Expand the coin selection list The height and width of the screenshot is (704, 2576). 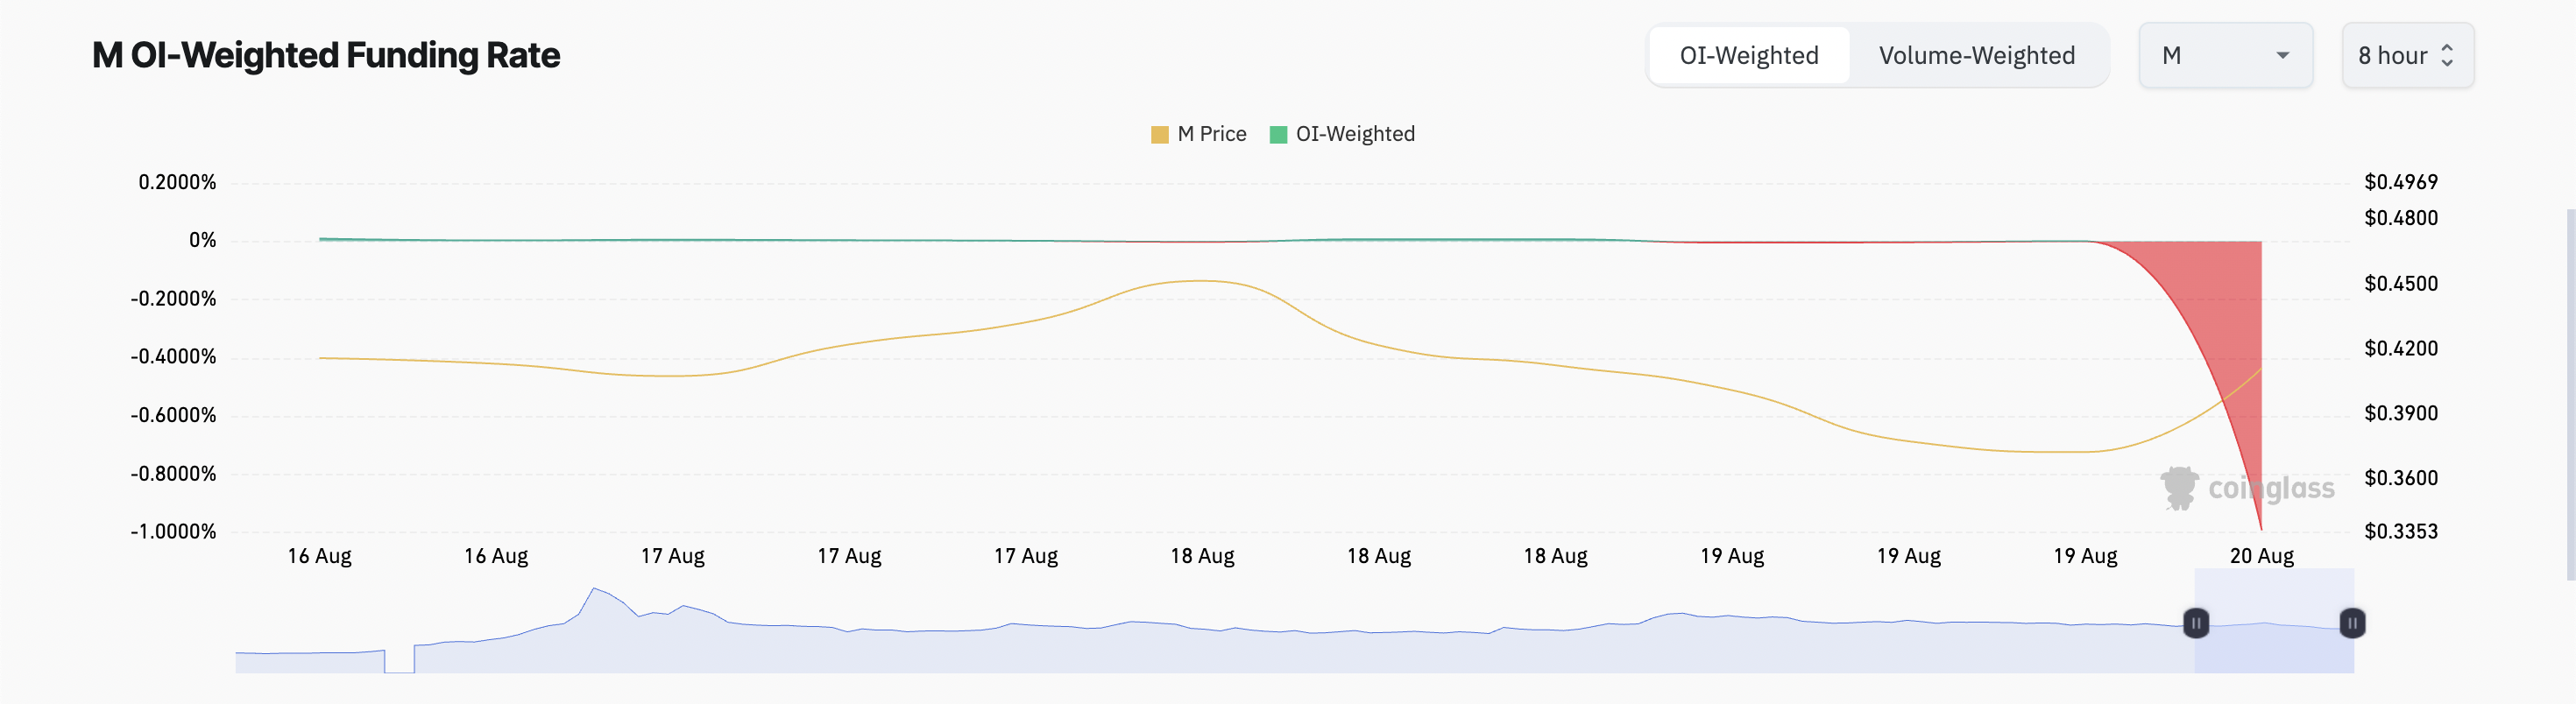2225,56
